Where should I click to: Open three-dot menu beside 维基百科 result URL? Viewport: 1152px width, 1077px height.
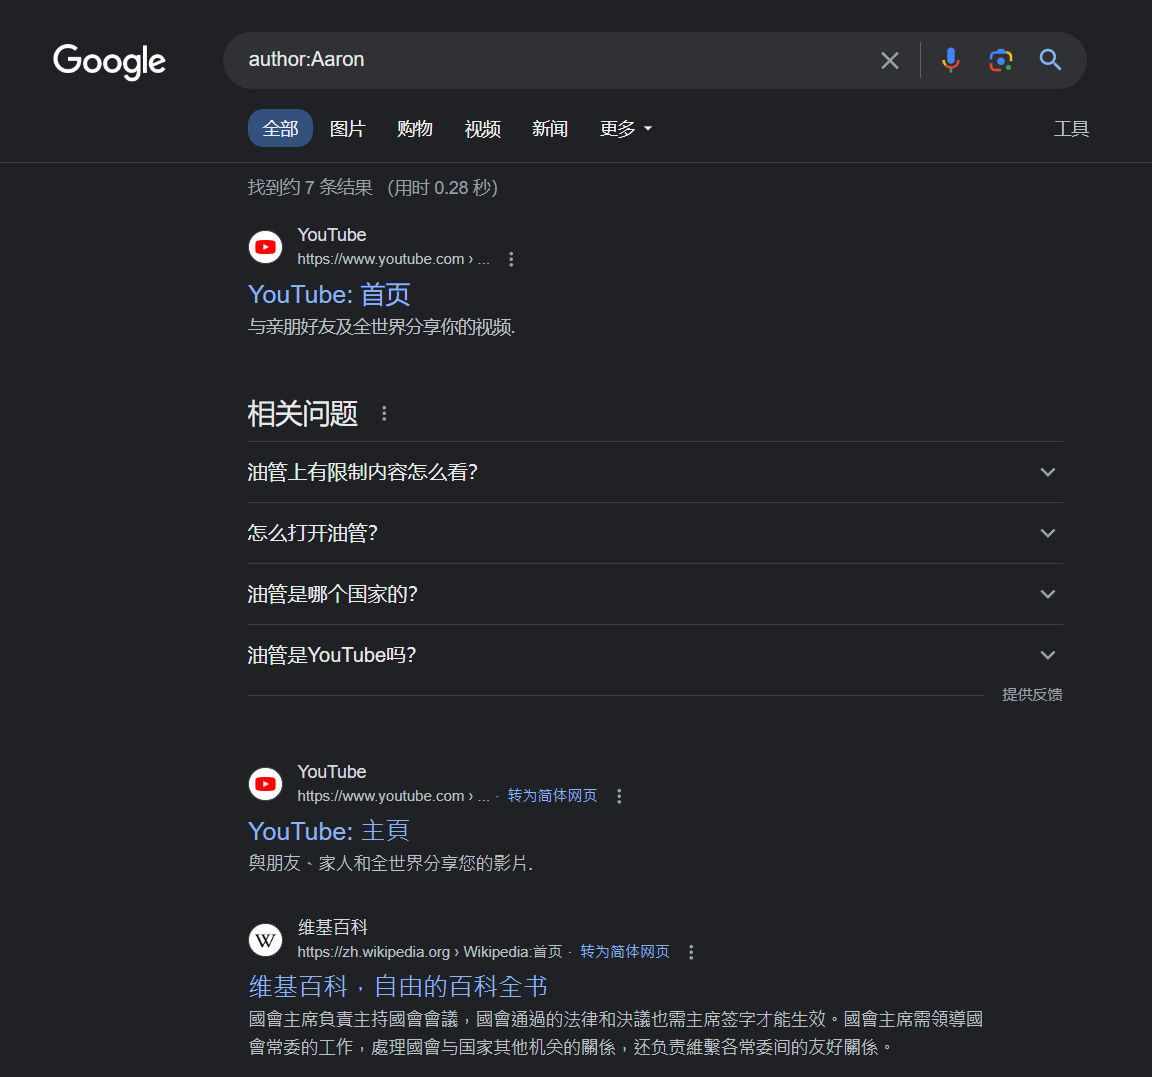691,953
